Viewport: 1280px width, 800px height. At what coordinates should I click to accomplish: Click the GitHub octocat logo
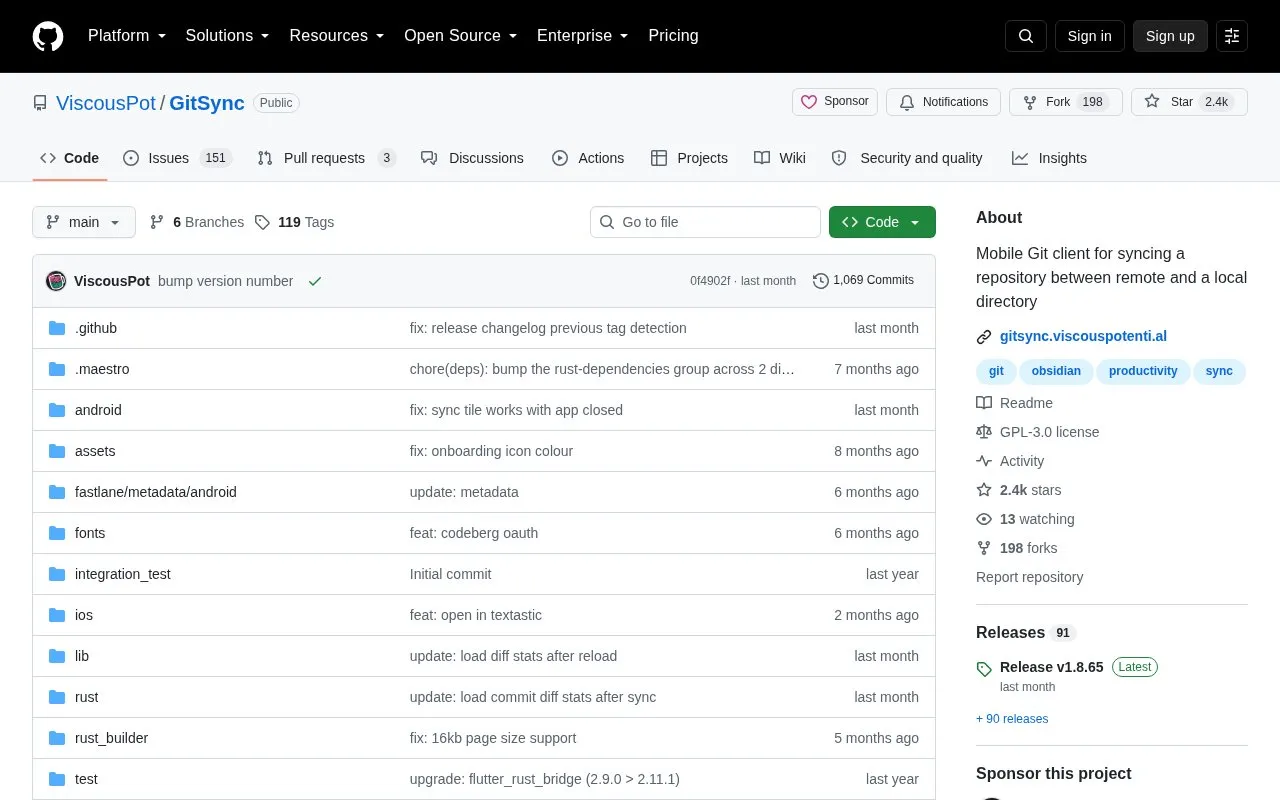click(x=48, y=36)
